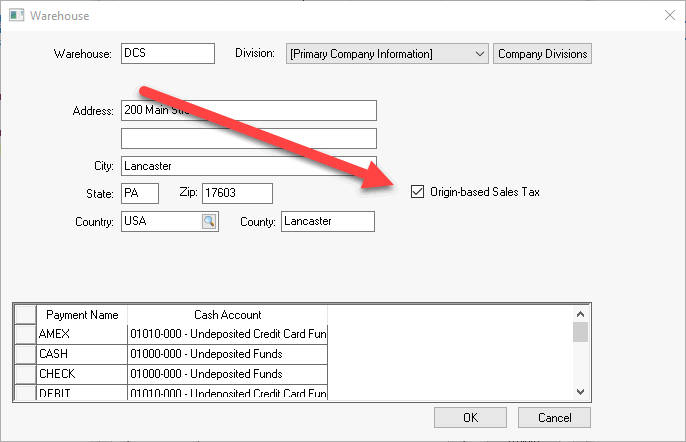Select the AMEX payment row header
The height and width of the screenshot is (442, 686).
[x=25, y=333]
